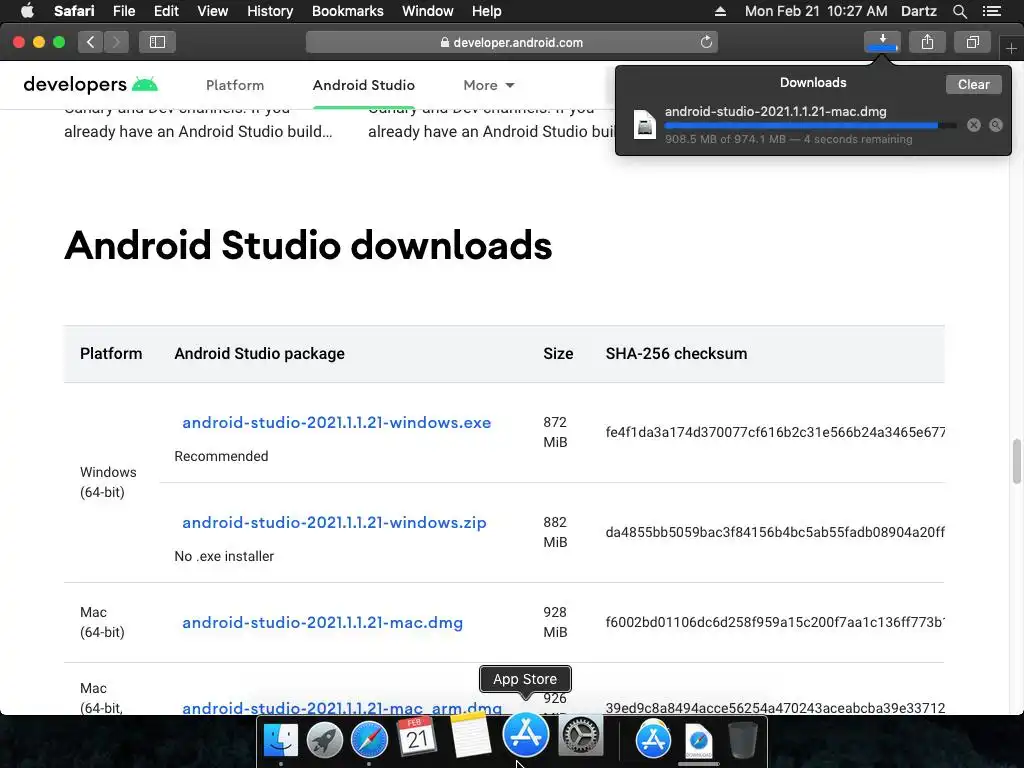Download android-studio-2021.1.1.21-windows.exe
The image size is (1024, 768).
click(336, 423)
